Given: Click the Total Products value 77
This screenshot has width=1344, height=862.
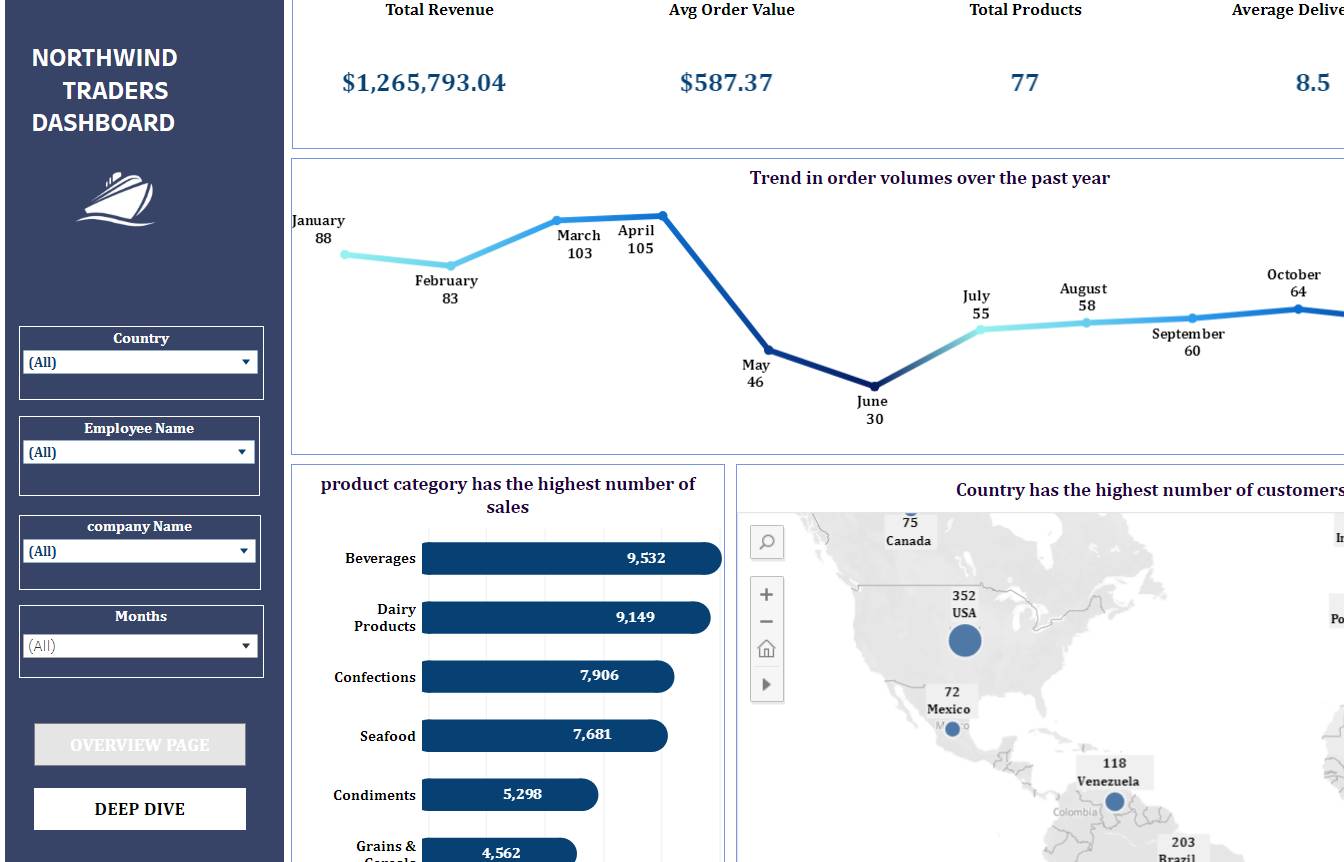Looking at the screenshot, I should pos(1025,83).
